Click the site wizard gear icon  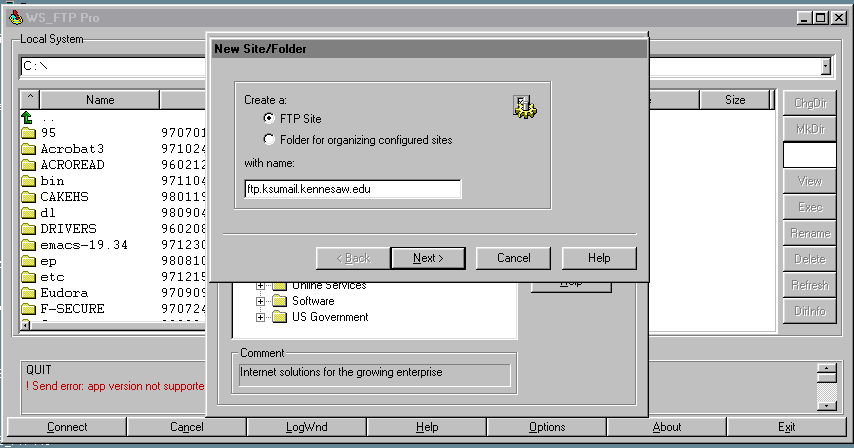[x=524, y=107]
